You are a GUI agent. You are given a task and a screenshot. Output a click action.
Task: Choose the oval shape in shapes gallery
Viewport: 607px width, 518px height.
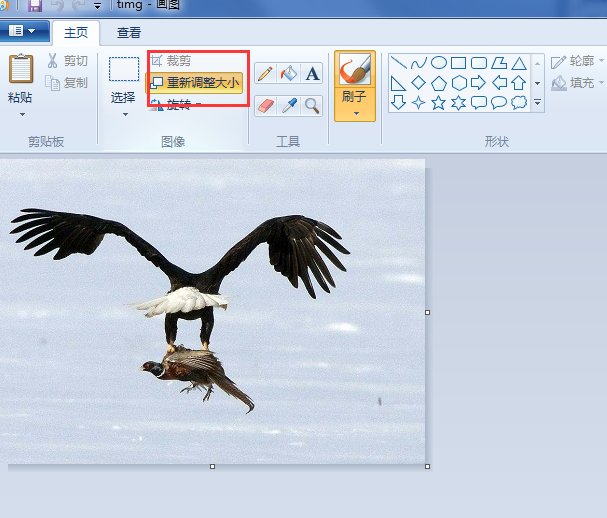pos(438,63)
